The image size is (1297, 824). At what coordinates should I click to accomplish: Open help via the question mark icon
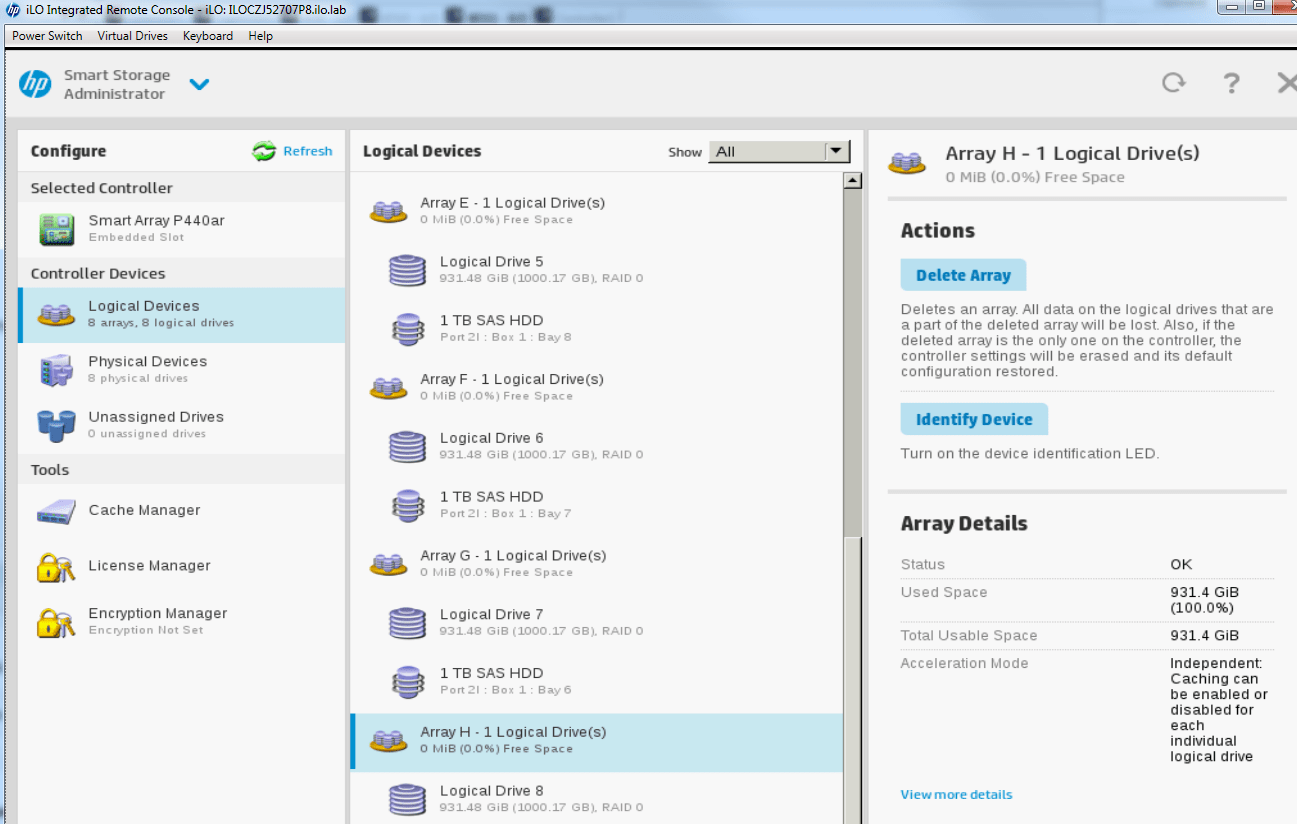click(x=1232, y=83)
